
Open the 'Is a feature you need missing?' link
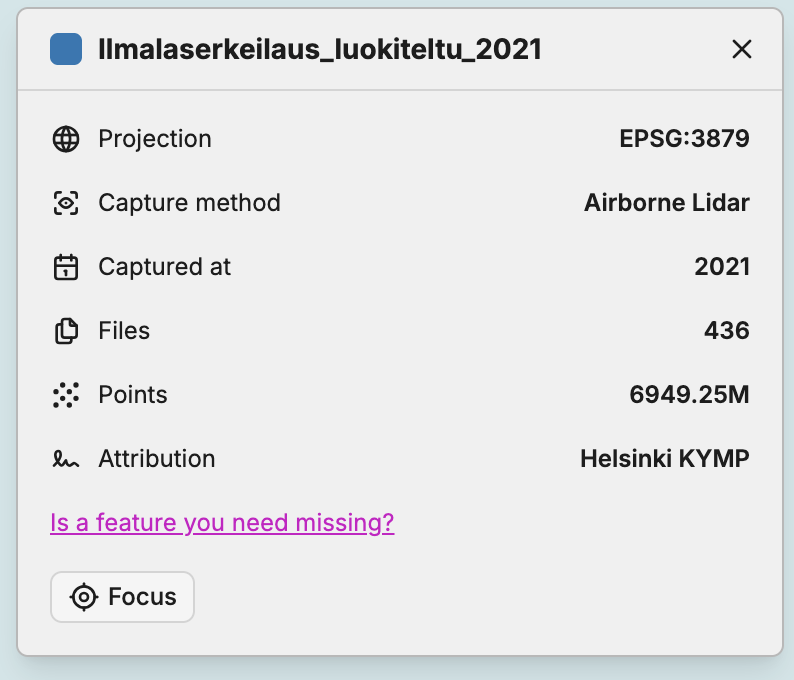point(222,522)
